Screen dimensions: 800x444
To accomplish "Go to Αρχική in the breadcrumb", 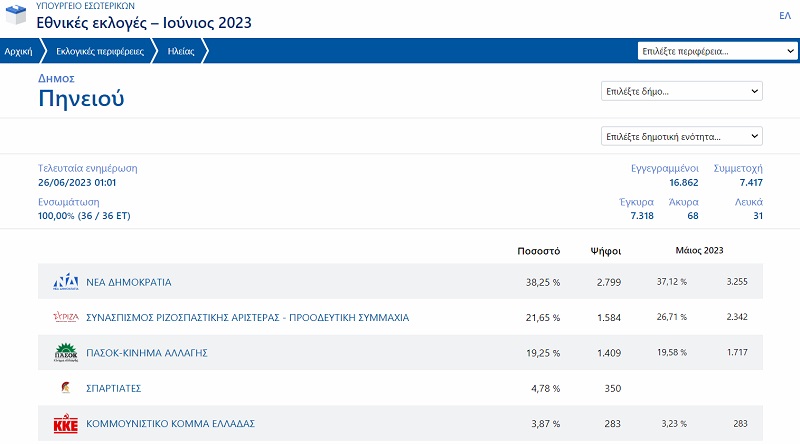I will (19, 50).
